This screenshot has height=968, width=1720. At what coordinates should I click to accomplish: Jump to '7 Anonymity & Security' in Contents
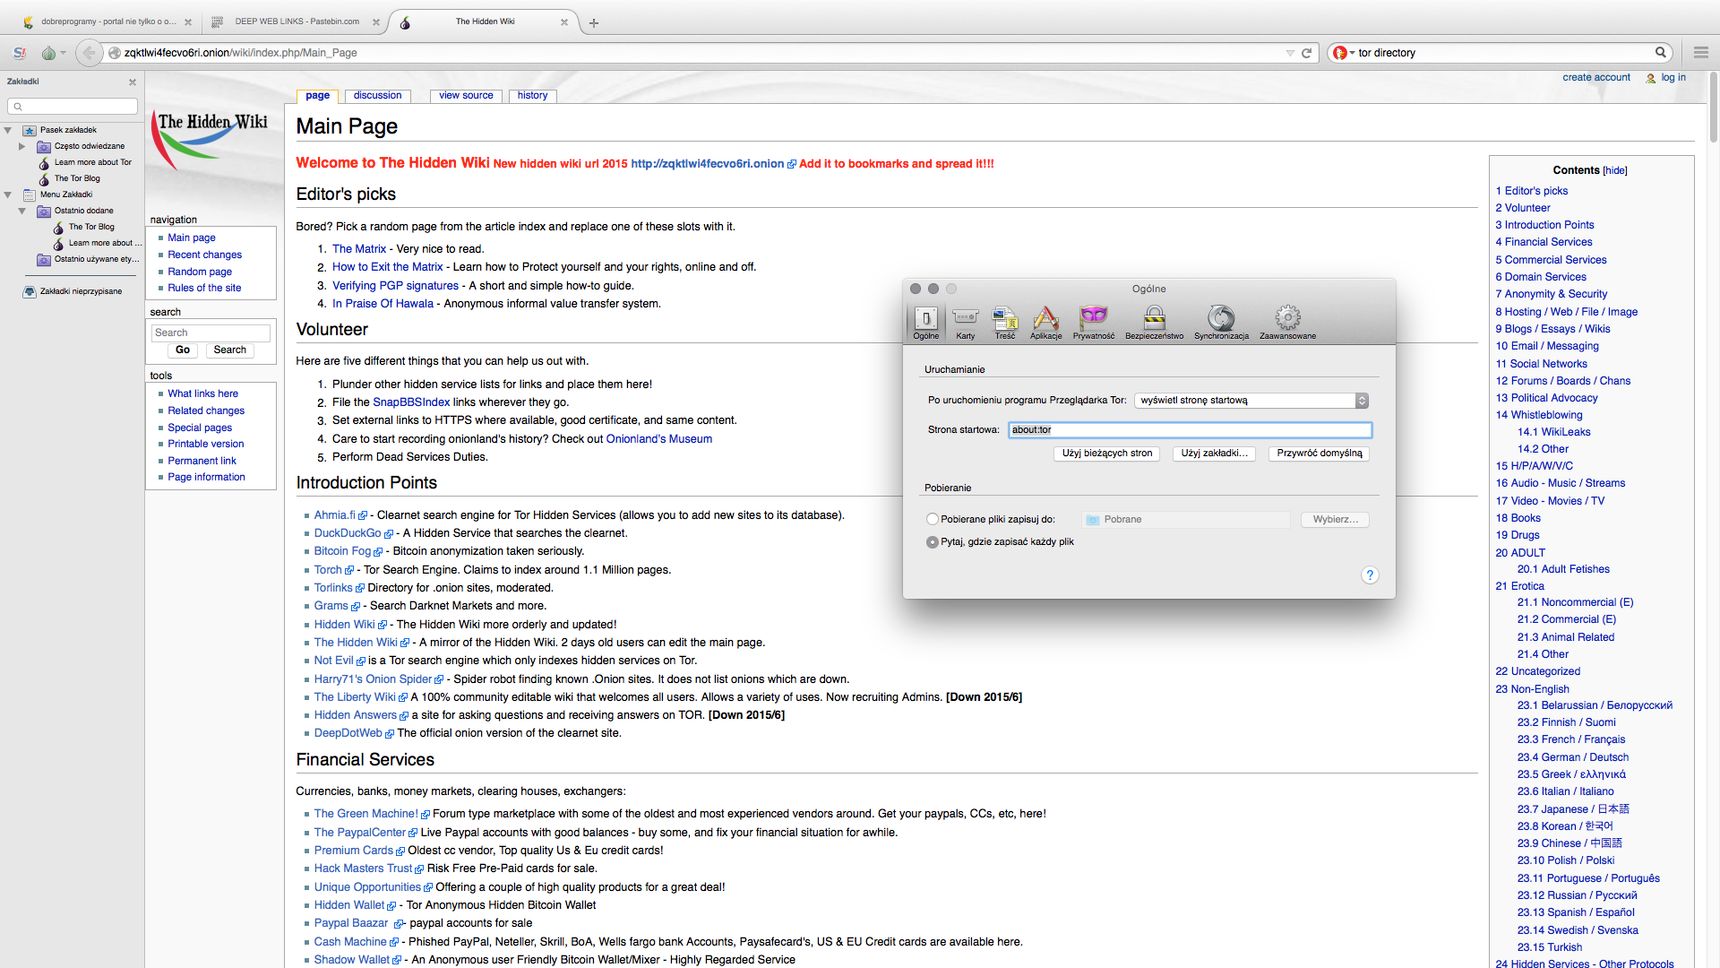(1551, 294)
